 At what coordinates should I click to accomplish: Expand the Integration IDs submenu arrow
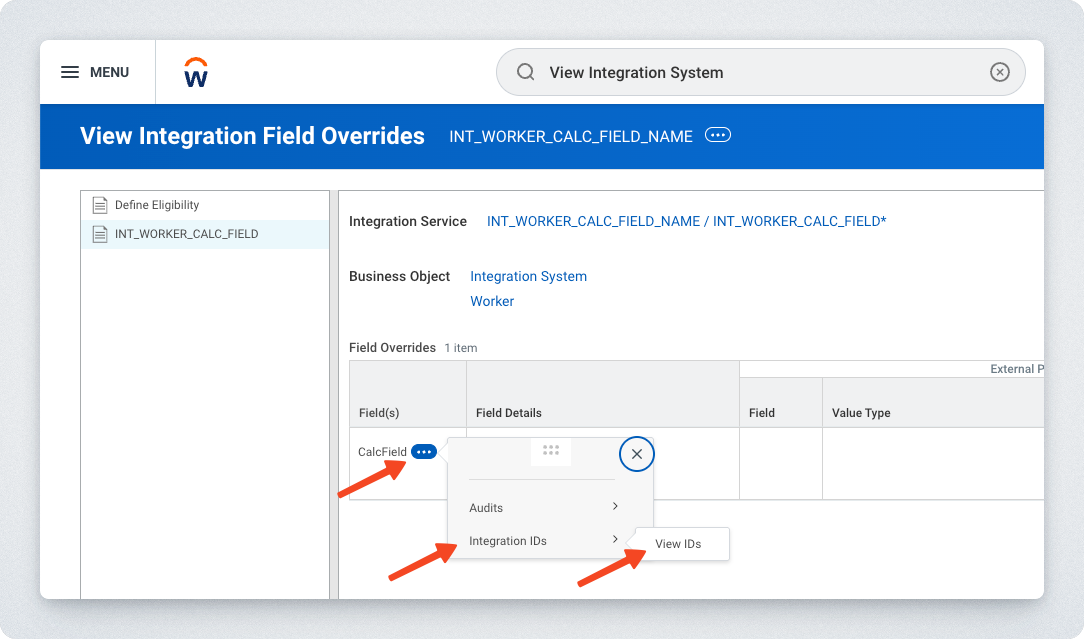(x=615, y=540)
